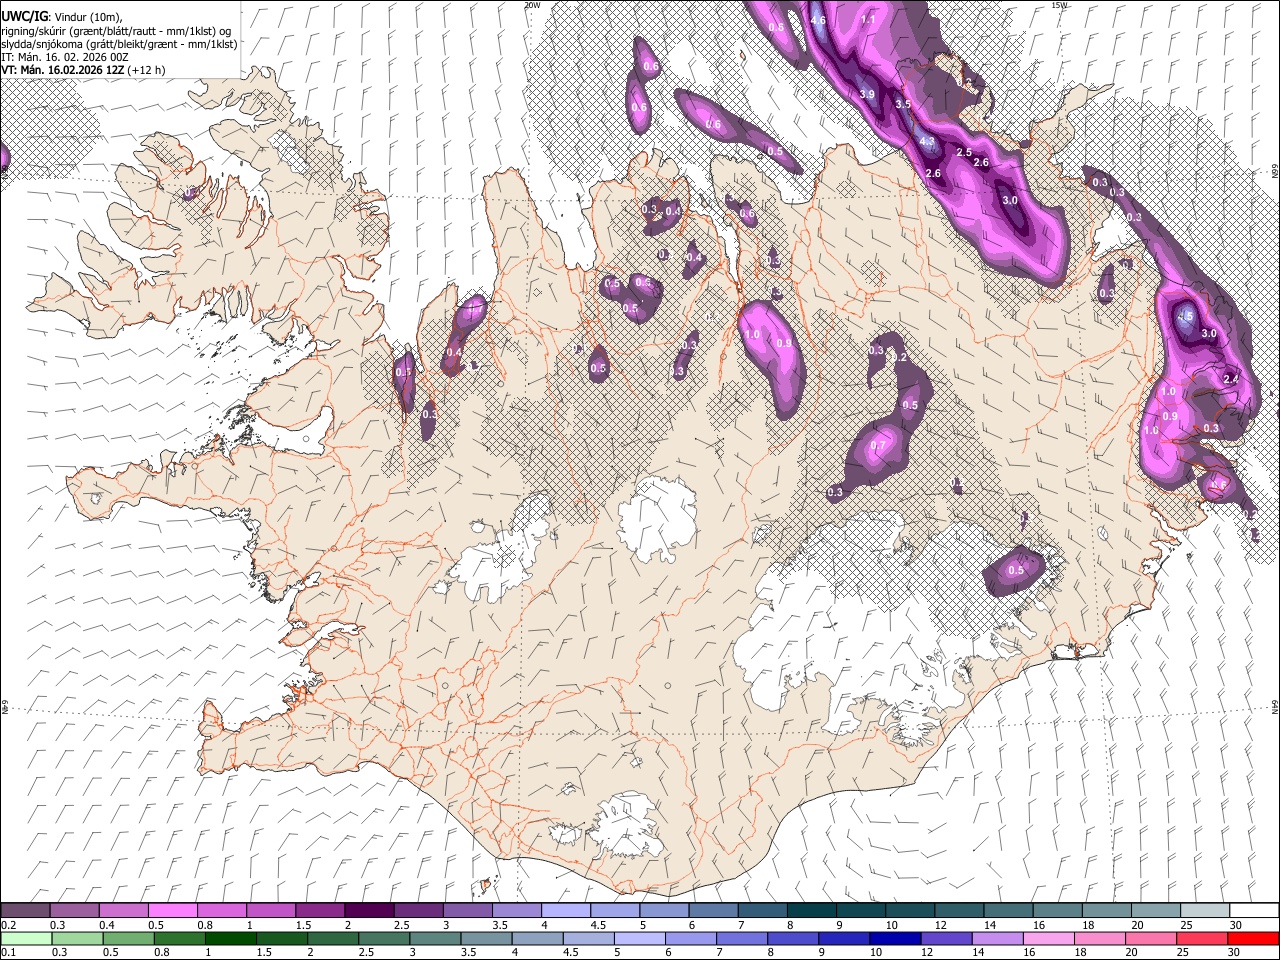Click the '20W' longitude label at top
Viewport: 1280px width, 960px height.
(533, 5)
